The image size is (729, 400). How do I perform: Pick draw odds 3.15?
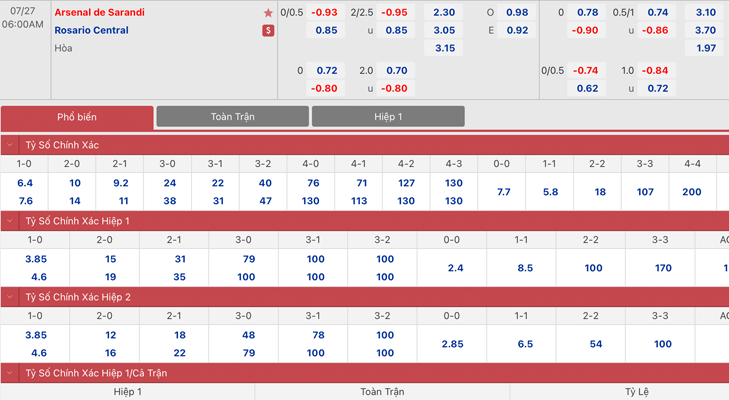point(444,48)
